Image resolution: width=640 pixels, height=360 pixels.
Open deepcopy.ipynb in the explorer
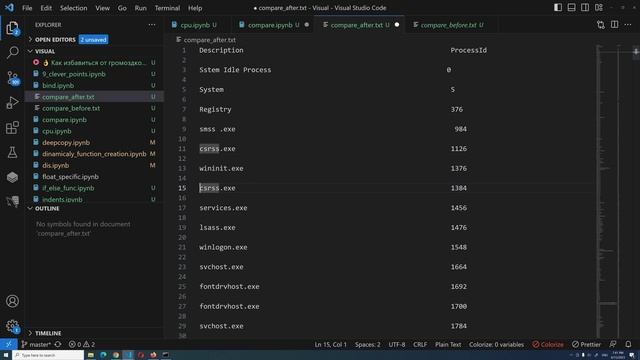click(x=66, y=142)
